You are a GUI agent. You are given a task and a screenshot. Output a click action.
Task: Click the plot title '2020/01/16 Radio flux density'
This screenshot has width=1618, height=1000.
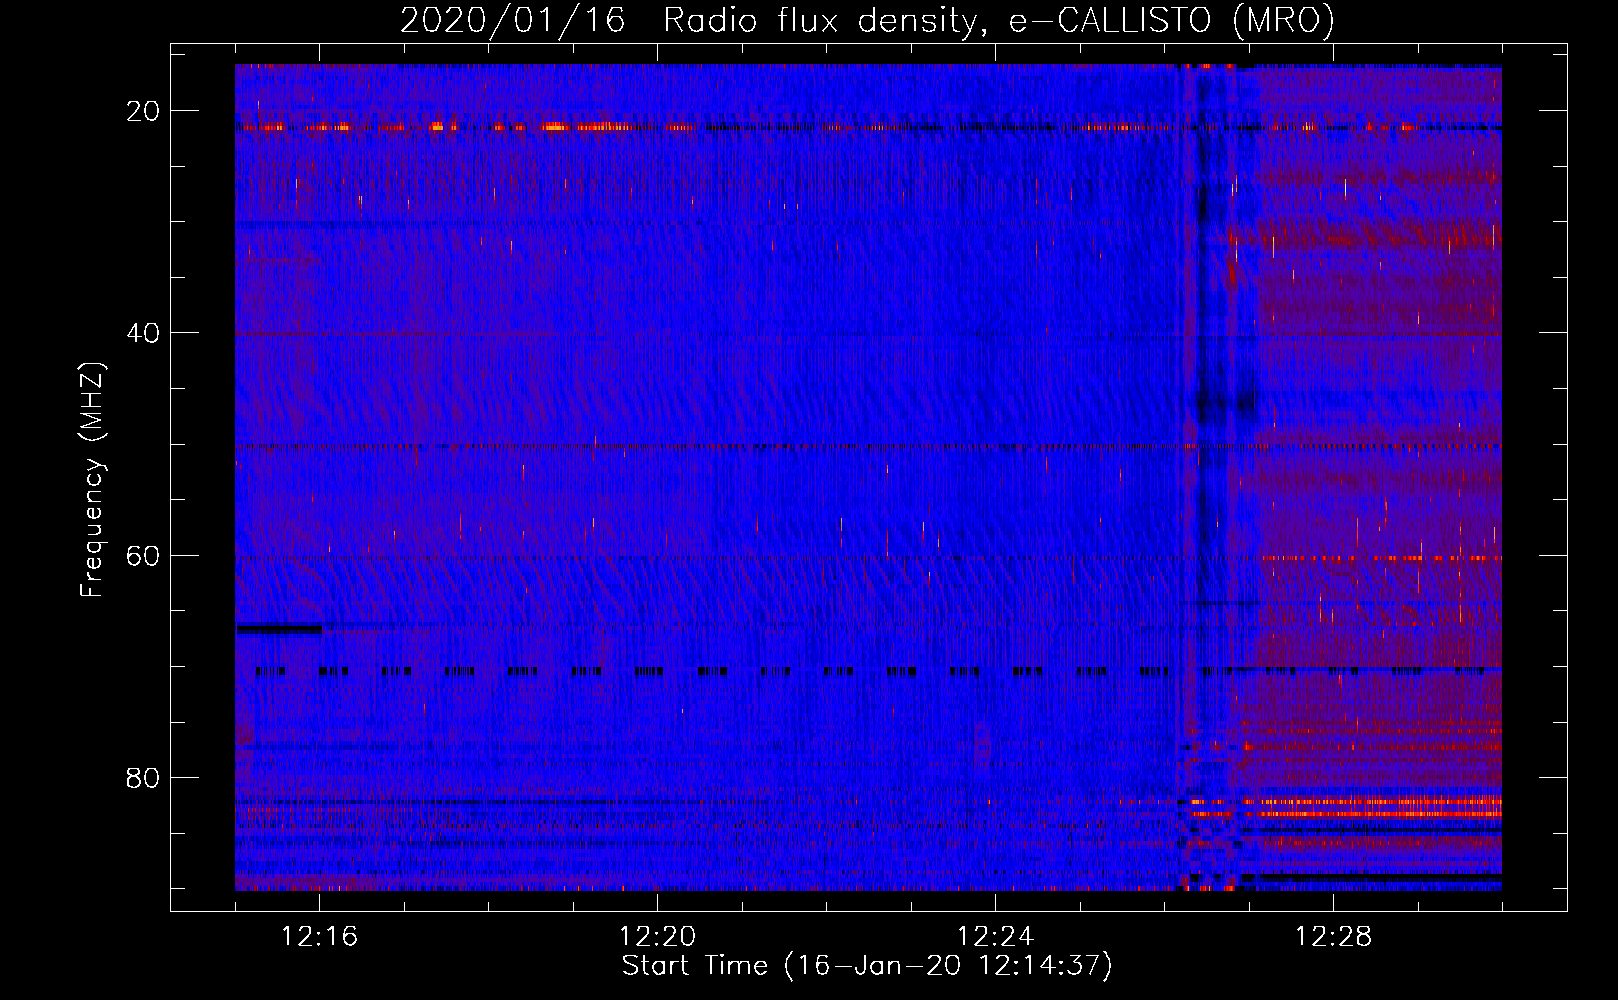tap(867, 20)
